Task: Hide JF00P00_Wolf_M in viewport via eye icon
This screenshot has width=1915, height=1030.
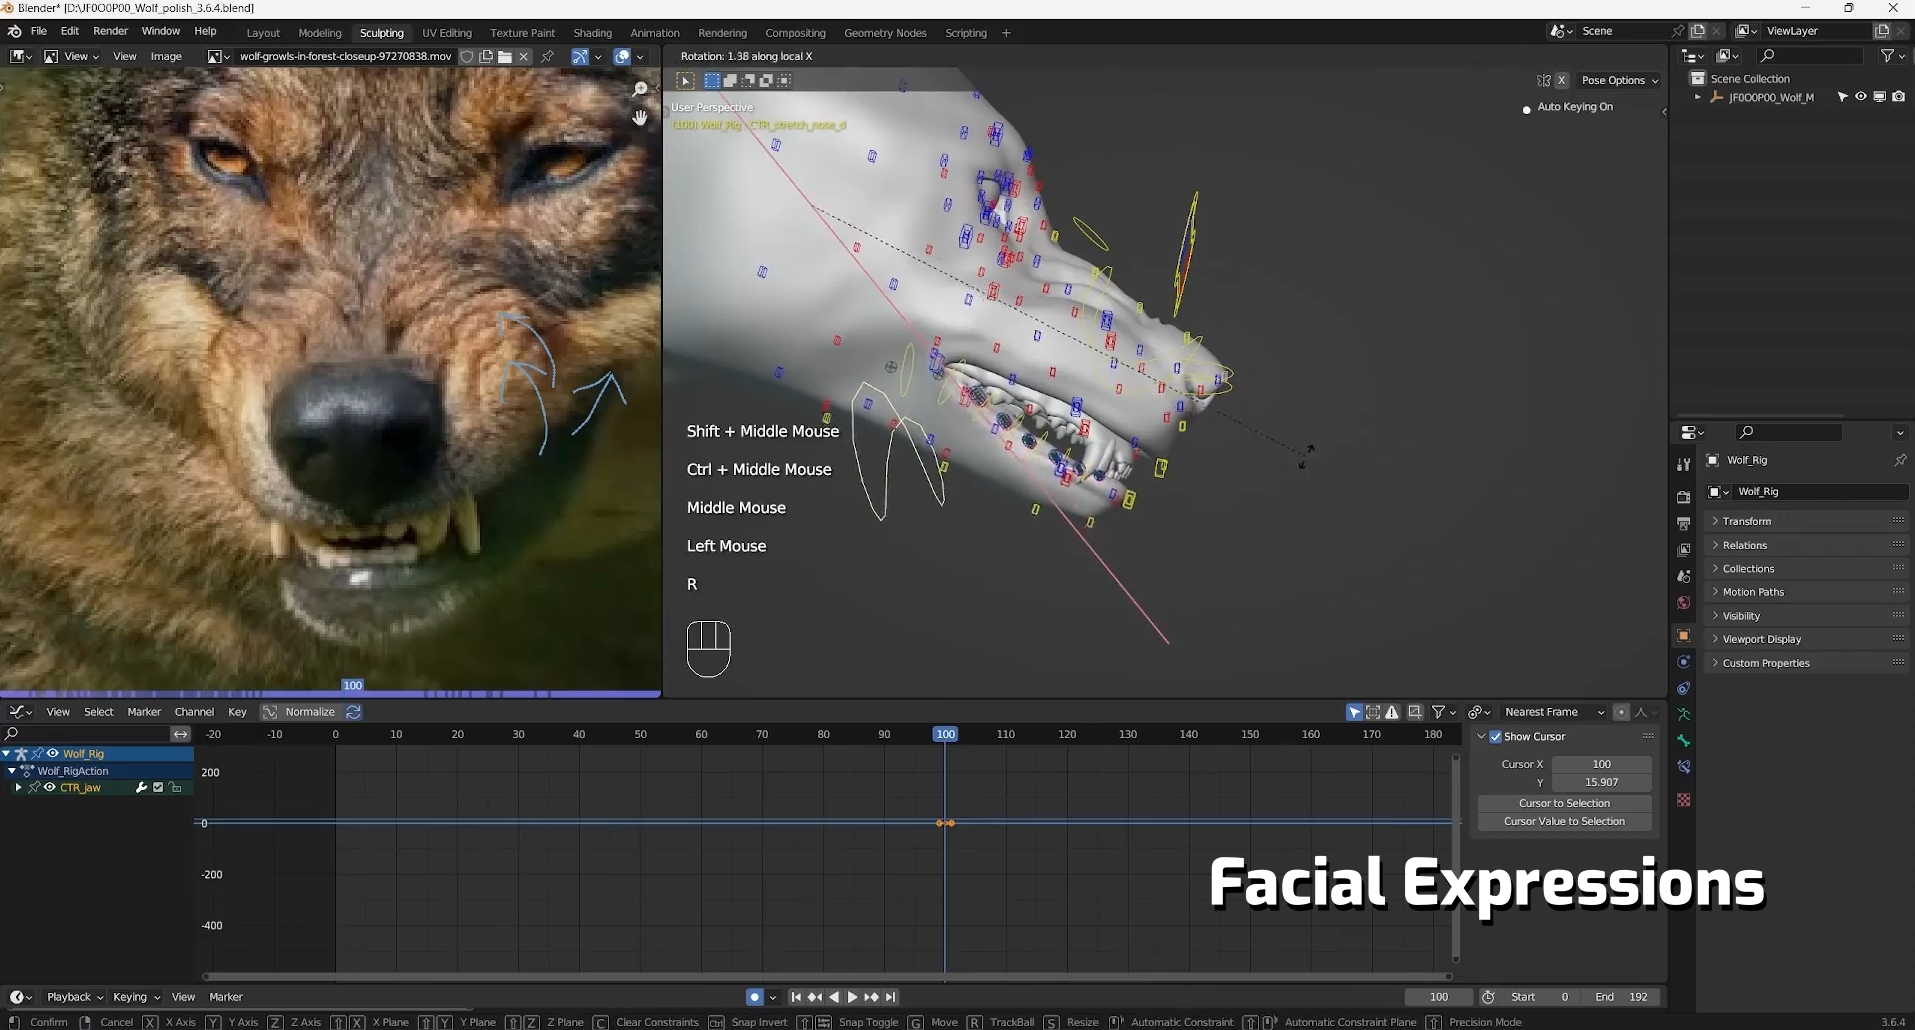Action: [x=1860, y=97]
